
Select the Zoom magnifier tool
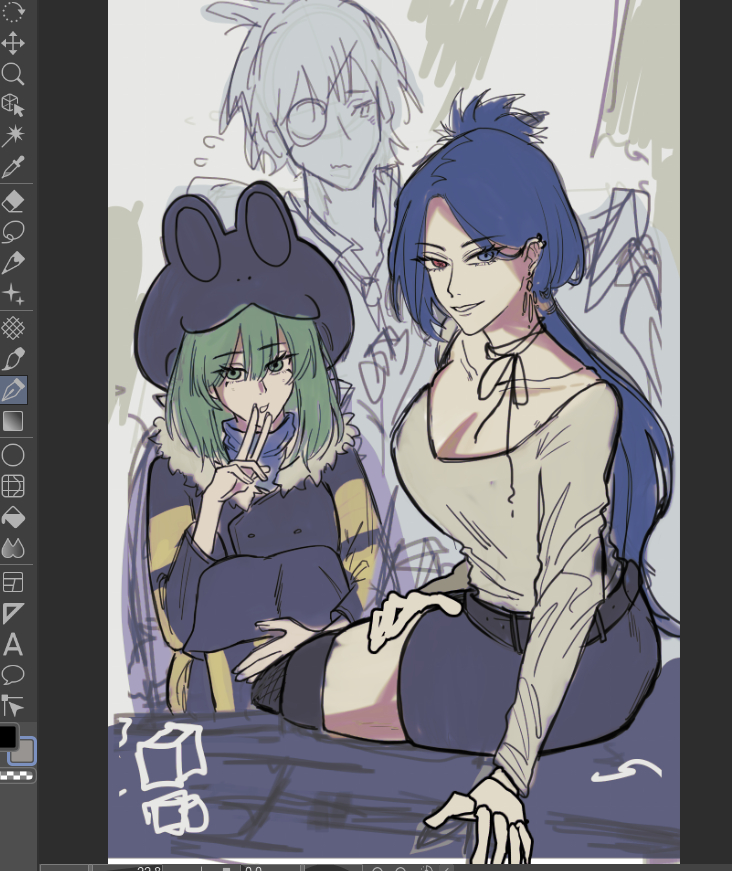point(13,74)
